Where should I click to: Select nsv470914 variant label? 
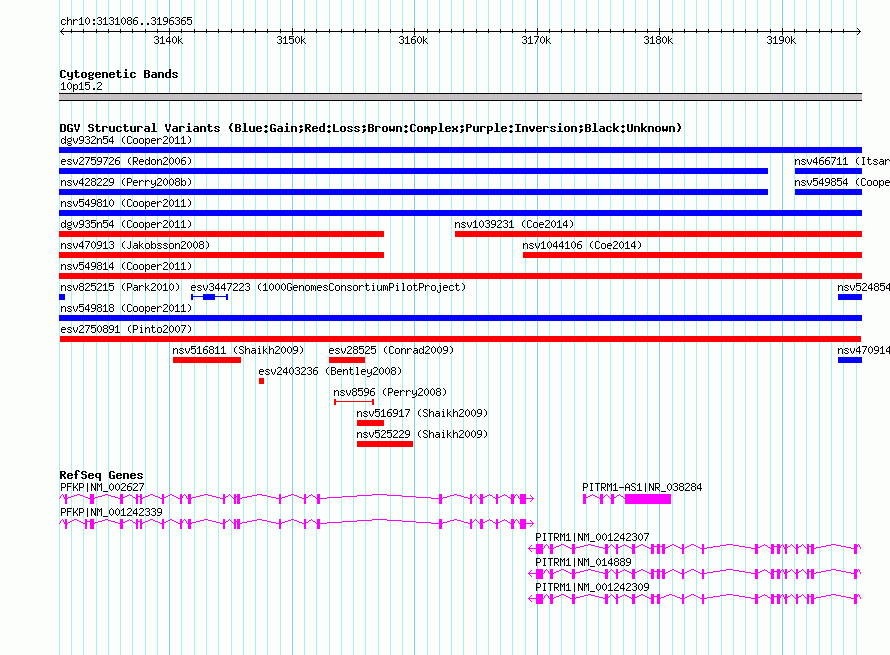[863, 350]
